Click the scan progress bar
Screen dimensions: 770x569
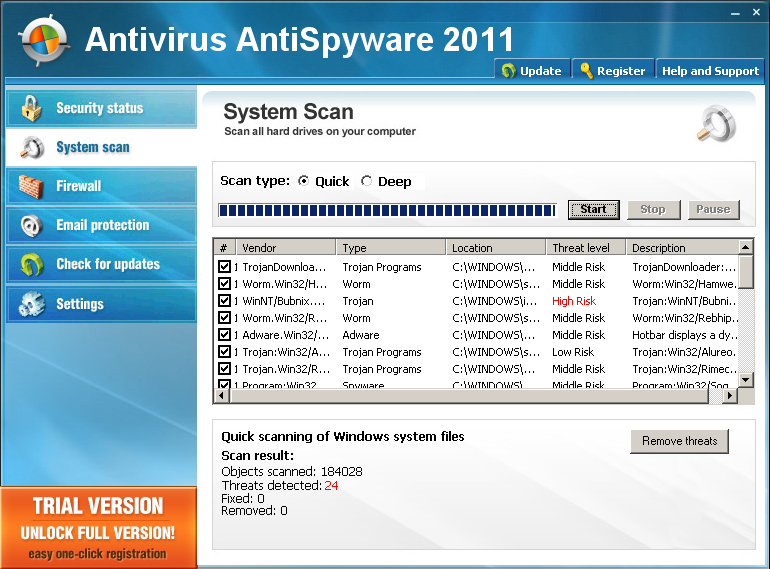click(387, 211)
